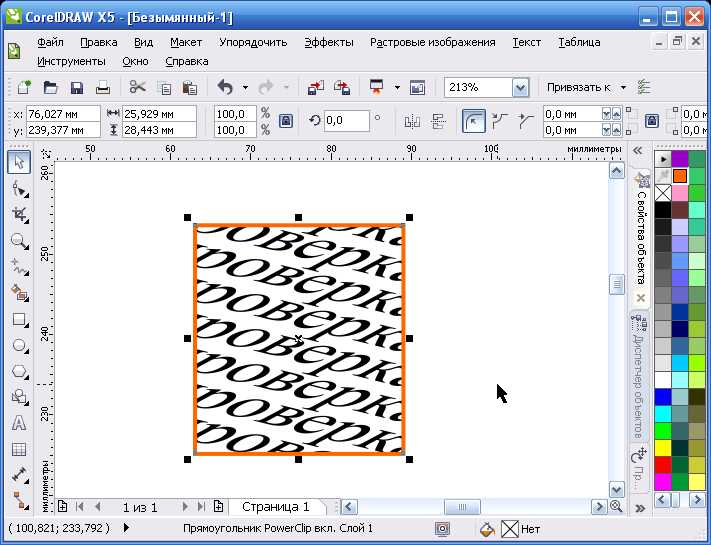This screenshot has width=711, height=545.
Task: Select the Ellipse tool
Action: coord(19,345)
